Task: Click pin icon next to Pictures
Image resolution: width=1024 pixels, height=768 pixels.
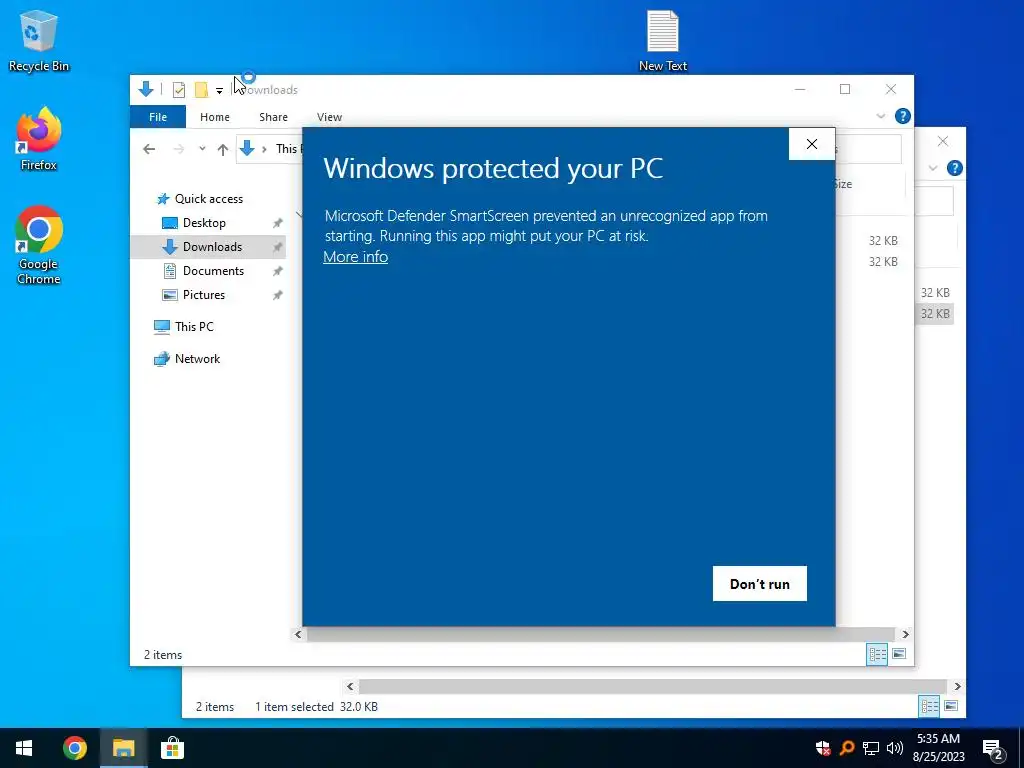Action: point(278,295)
